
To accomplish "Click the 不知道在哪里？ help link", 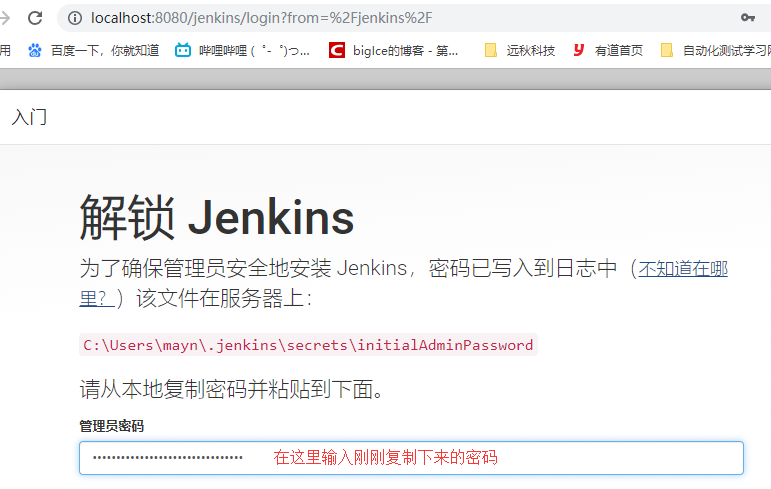I will 683,269.
